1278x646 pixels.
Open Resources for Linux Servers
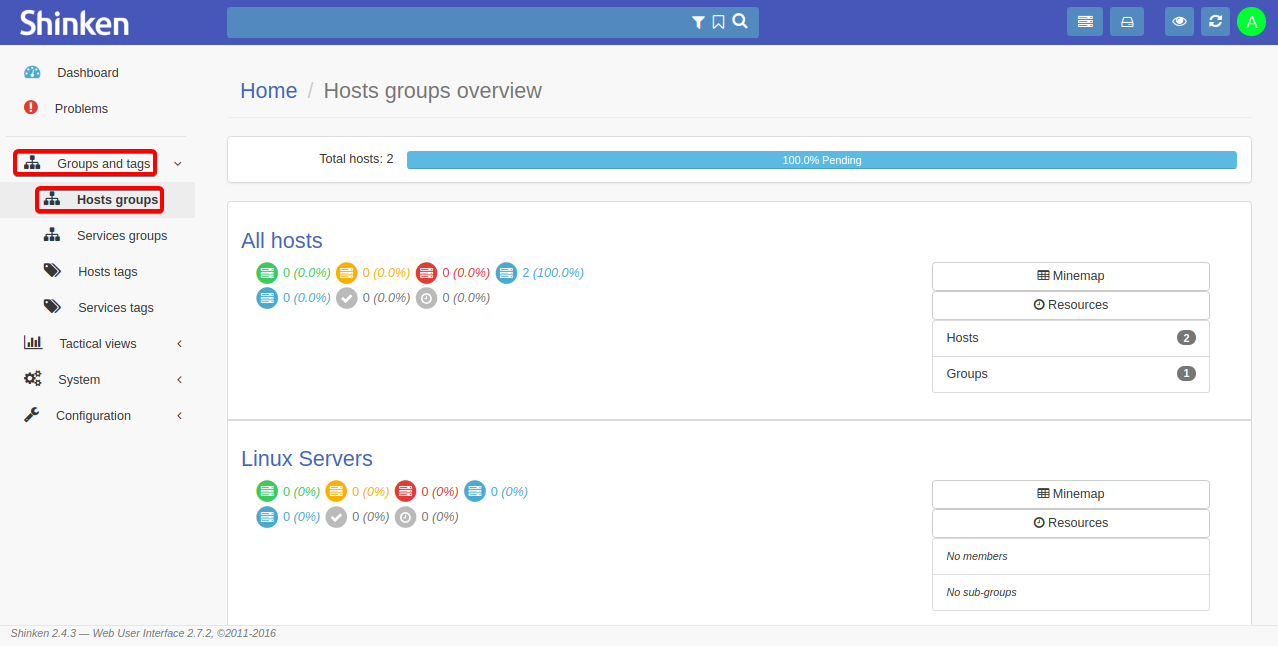tap(1071, 523)
